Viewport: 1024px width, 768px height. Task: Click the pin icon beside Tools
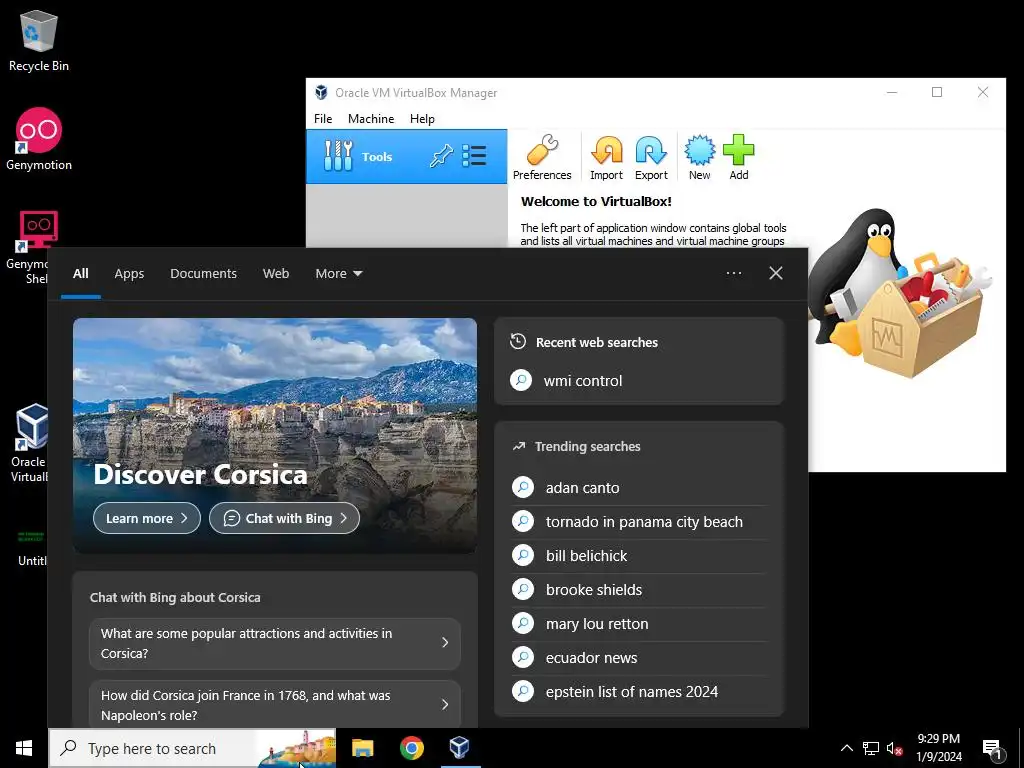click(x=441, y=156)
